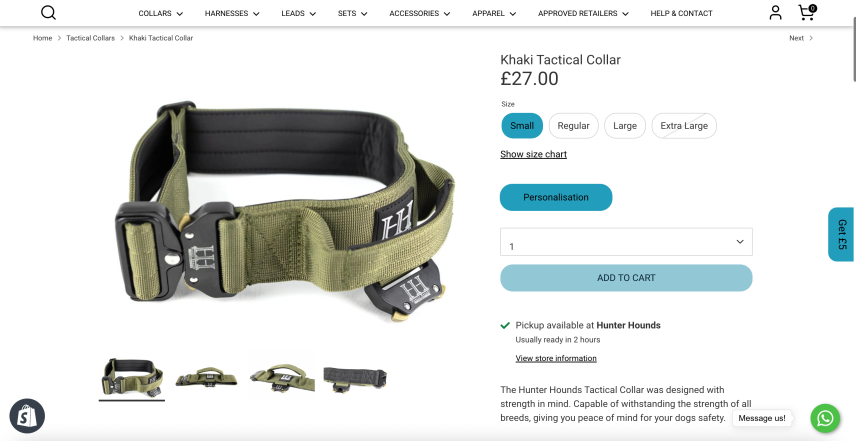Open the Get £5 side tab

(x=842, y=235)
